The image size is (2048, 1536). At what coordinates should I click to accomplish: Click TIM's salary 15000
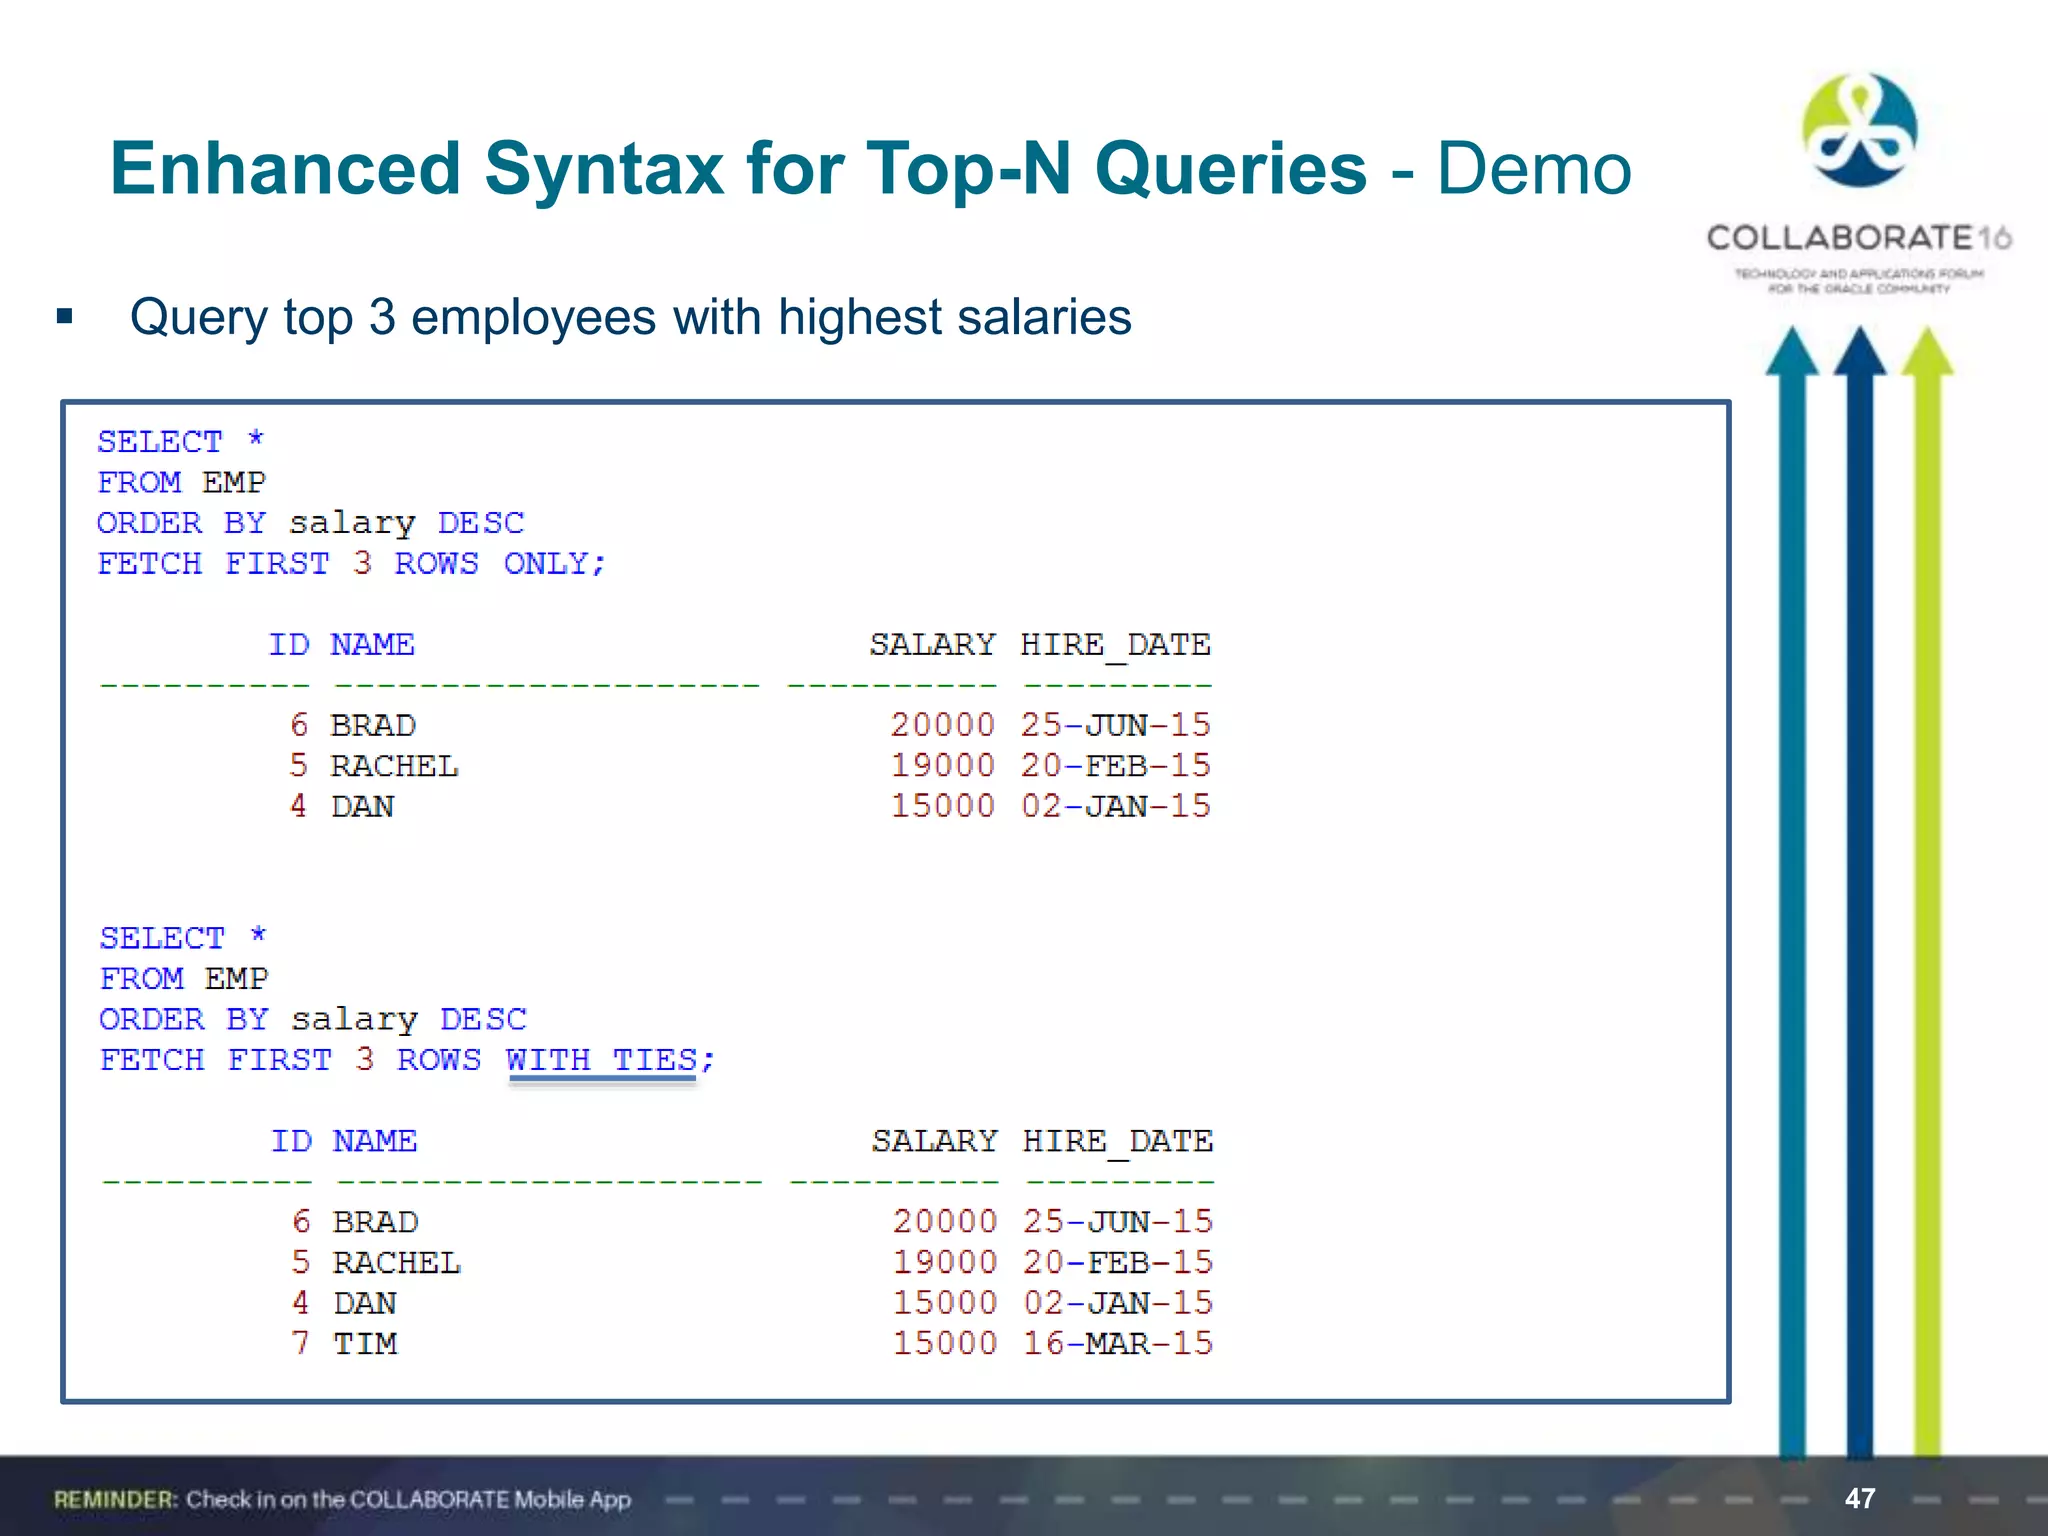(x=944, y=1343)
